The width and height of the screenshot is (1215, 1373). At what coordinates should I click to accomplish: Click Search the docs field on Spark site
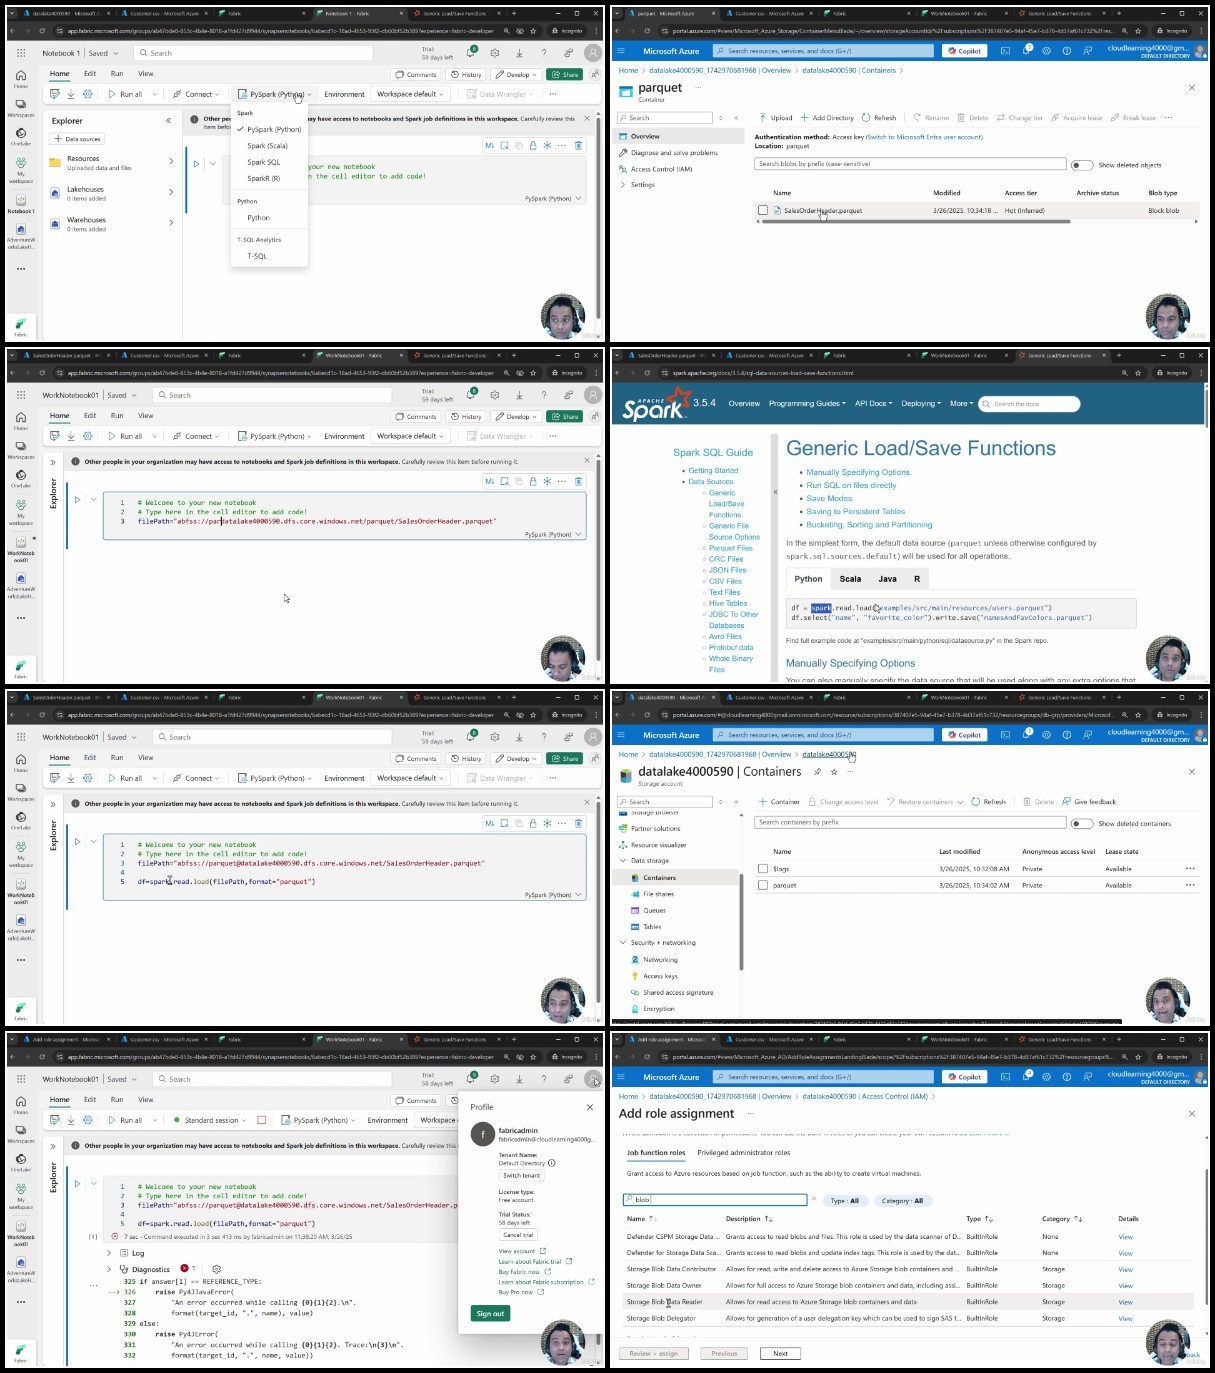[x=1030, y=404]
